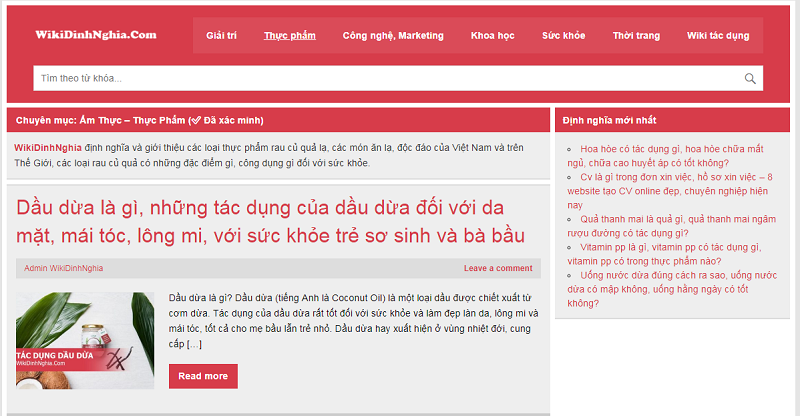Viewport: 800px width, 416px height.
Task: Open Hoa hòe có tác dụng gì link
Action: (x=665, y=156)
